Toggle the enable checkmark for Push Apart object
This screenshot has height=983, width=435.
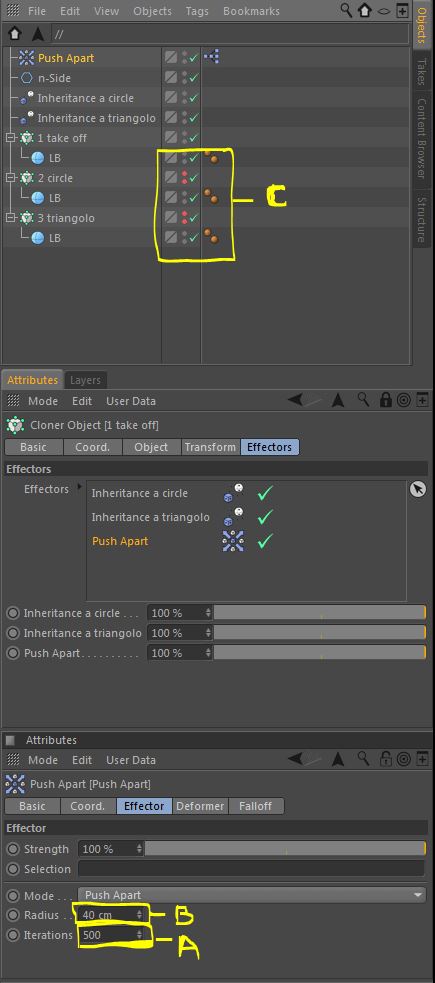(x=194, y=58)
